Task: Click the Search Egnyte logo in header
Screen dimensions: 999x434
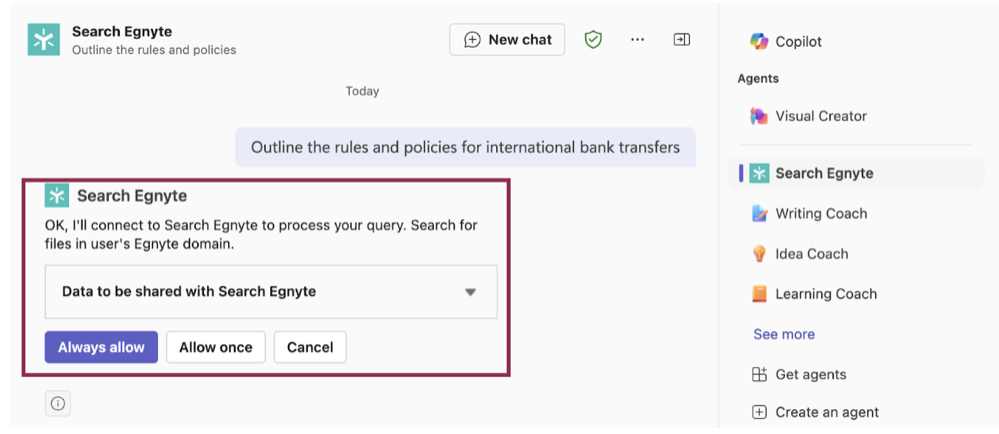Action: tap(44, 40)
